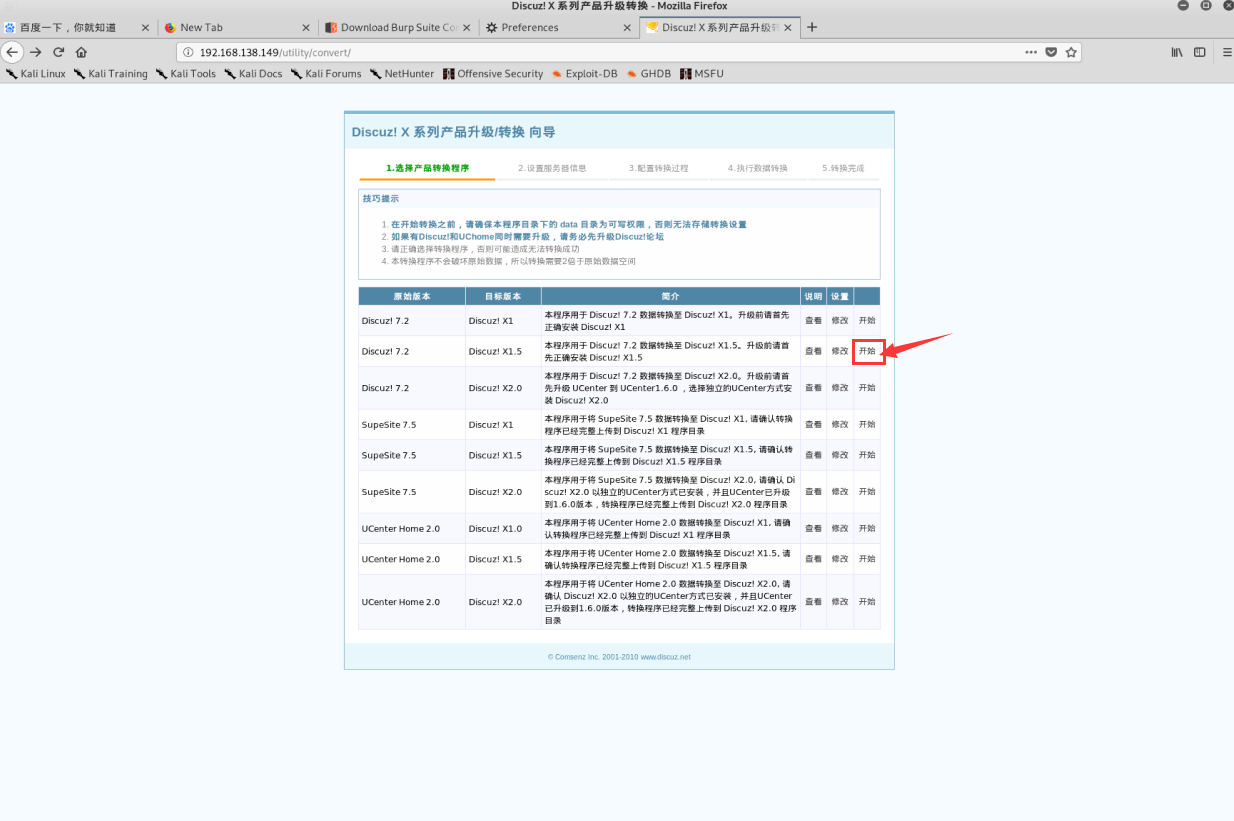Click 修改 for Discuz! 7.2 to X1.5
Image resolution: width=1234 pixels, height=821 pixels.
tap(840, 351)
